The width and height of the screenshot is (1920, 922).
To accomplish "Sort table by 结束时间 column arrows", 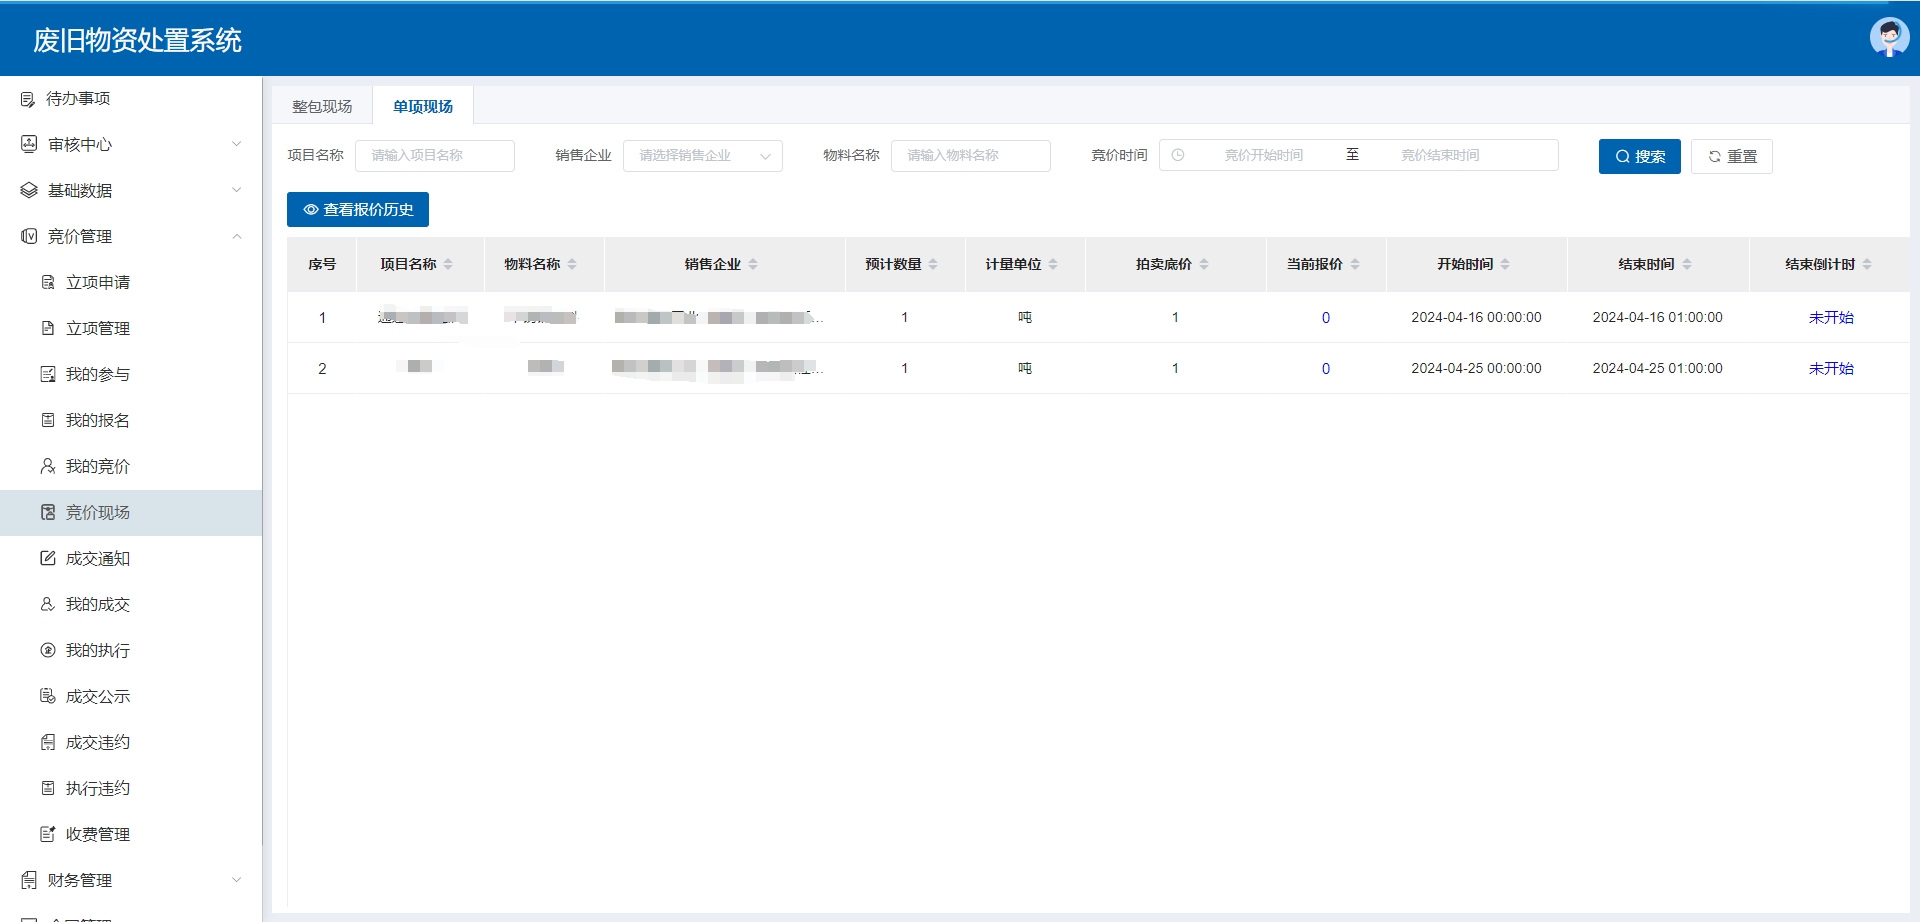I will tap(1687, 264).
